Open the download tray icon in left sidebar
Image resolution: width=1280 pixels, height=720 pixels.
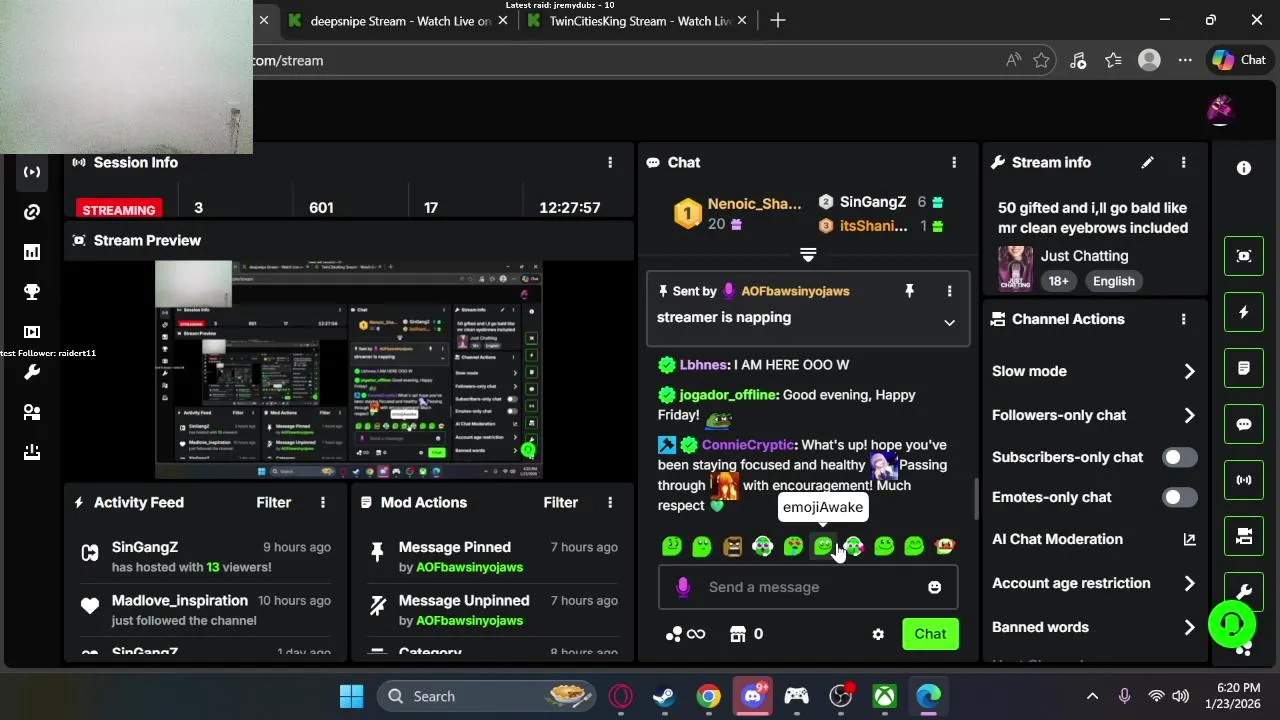click(x=32, y=452)
